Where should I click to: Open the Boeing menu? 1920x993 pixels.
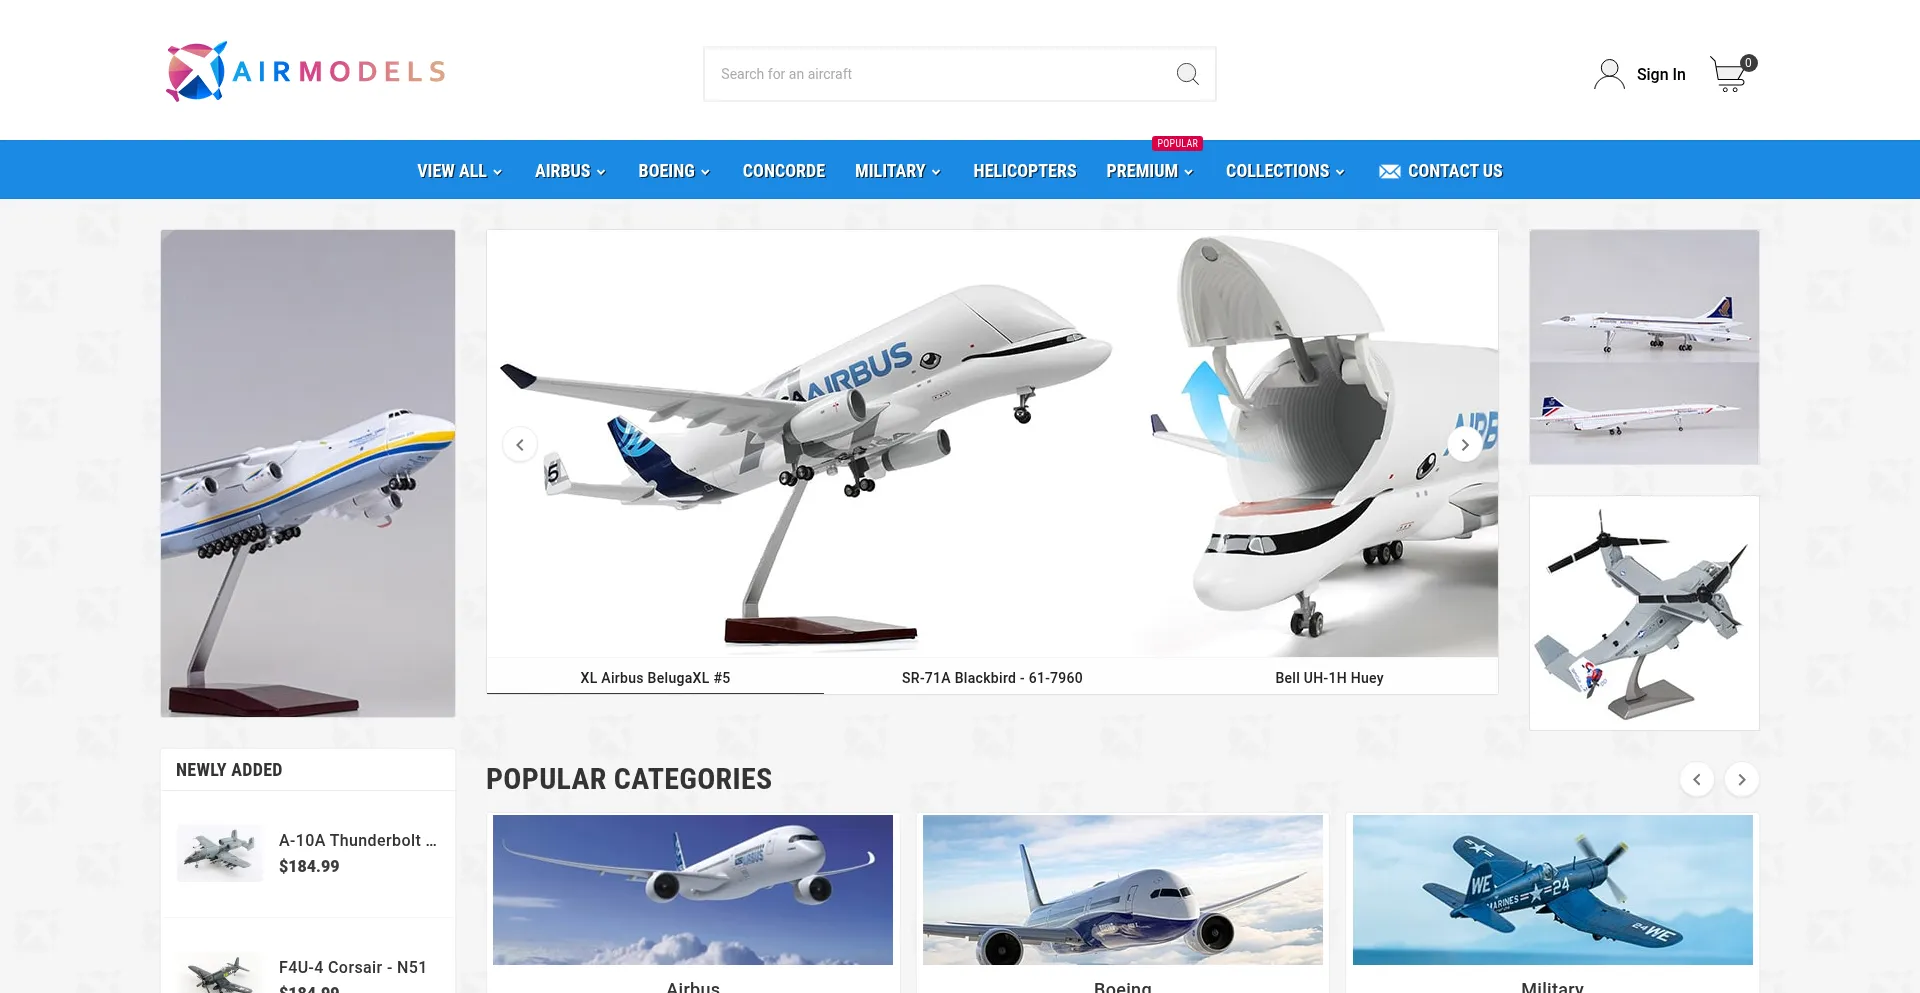[x=674, y=171]
